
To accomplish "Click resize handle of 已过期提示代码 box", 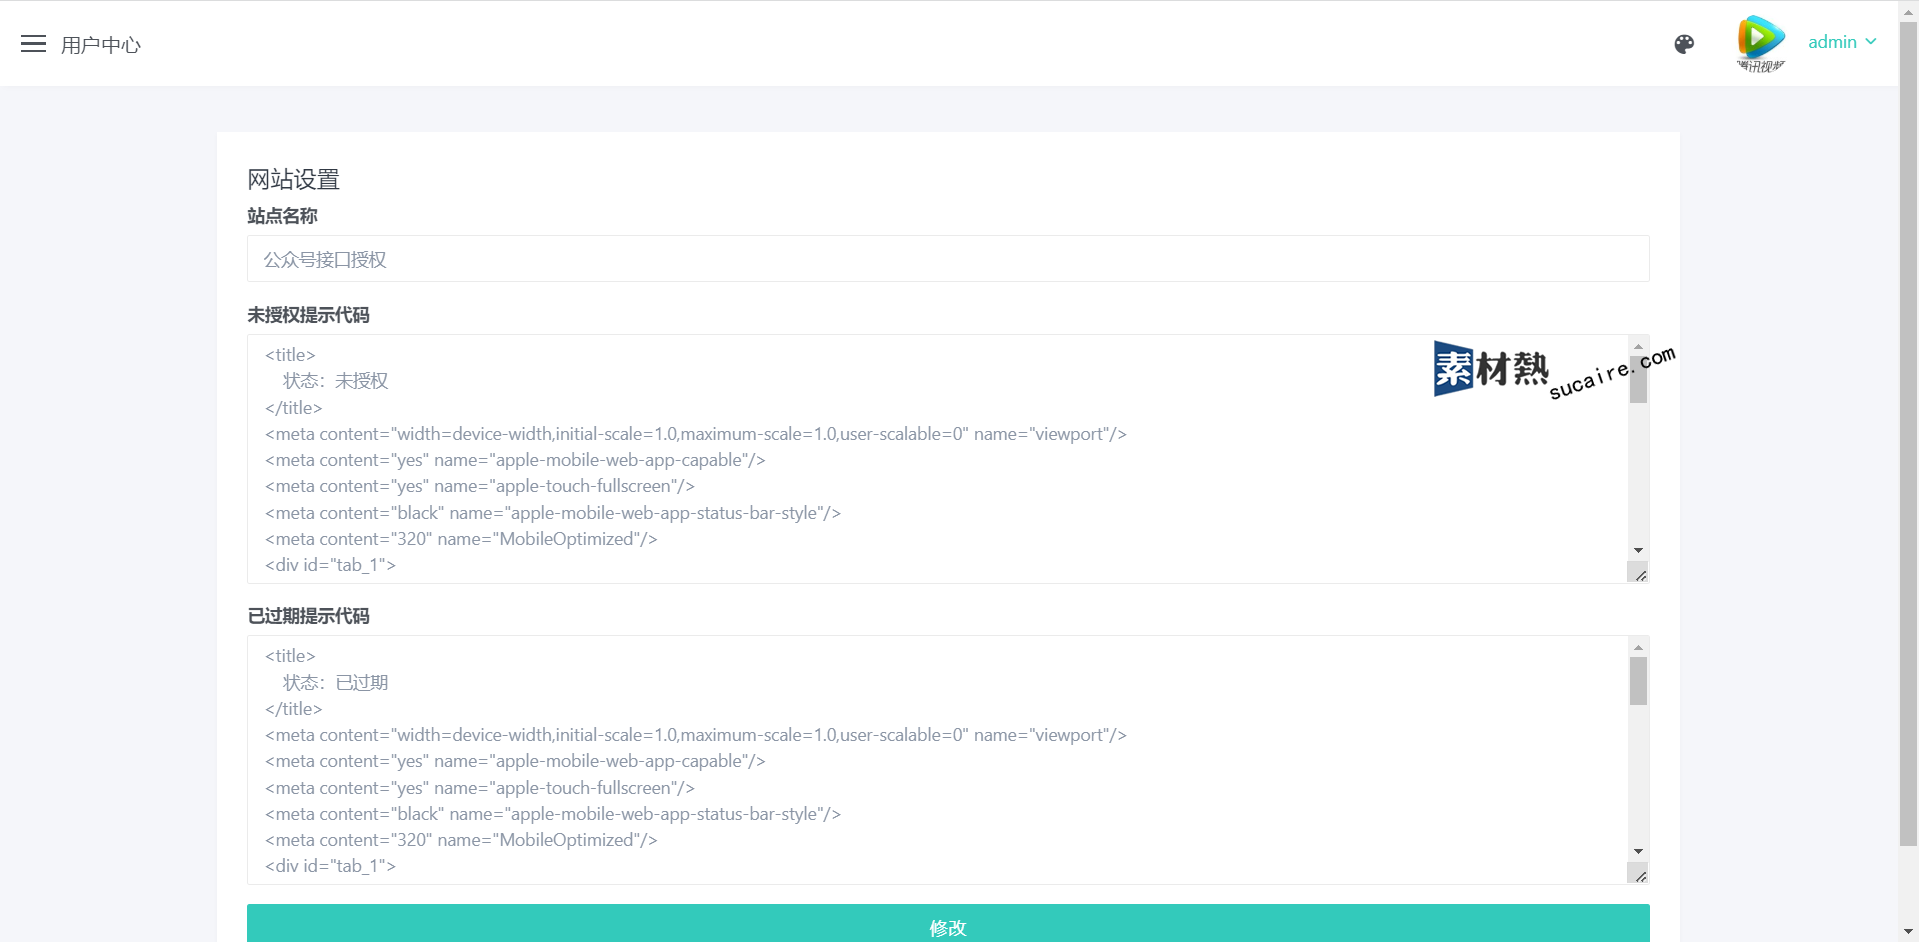I will pyautogui.click(x=1640, y=876).
